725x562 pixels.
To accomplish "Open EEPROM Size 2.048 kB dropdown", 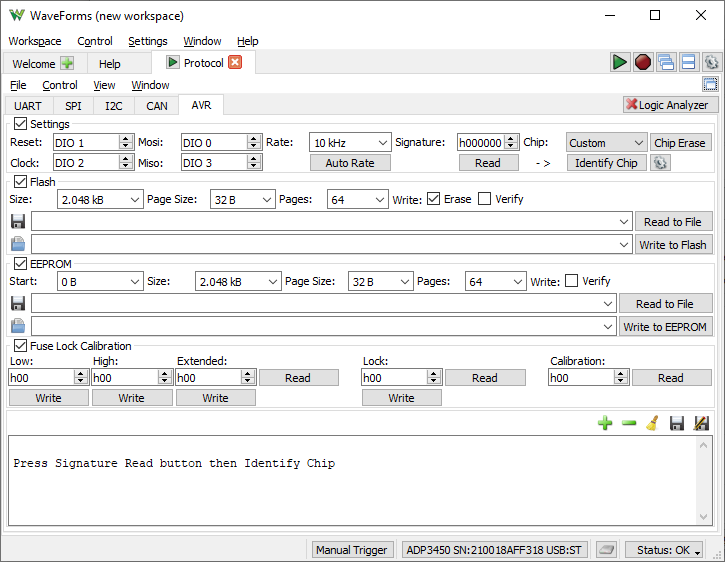I will click(238, 281).
